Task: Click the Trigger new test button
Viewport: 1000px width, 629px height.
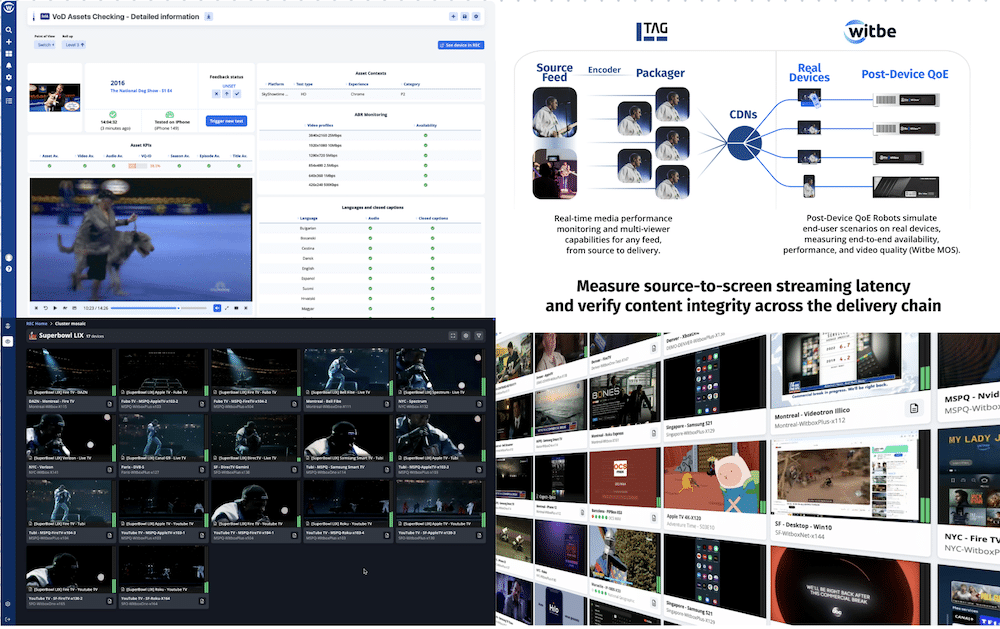Action: [226, 121]
